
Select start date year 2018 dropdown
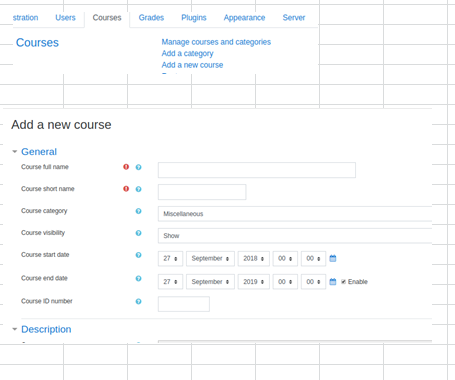coord(254,258)
